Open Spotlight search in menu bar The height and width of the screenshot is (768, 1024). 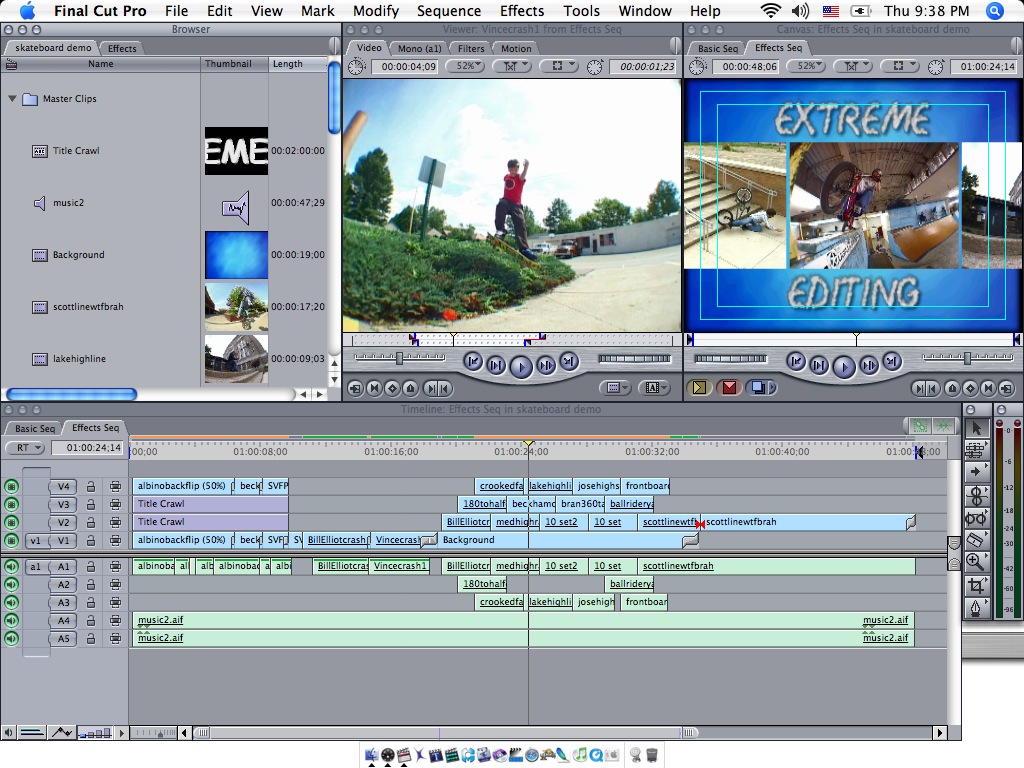coord(995,10)
